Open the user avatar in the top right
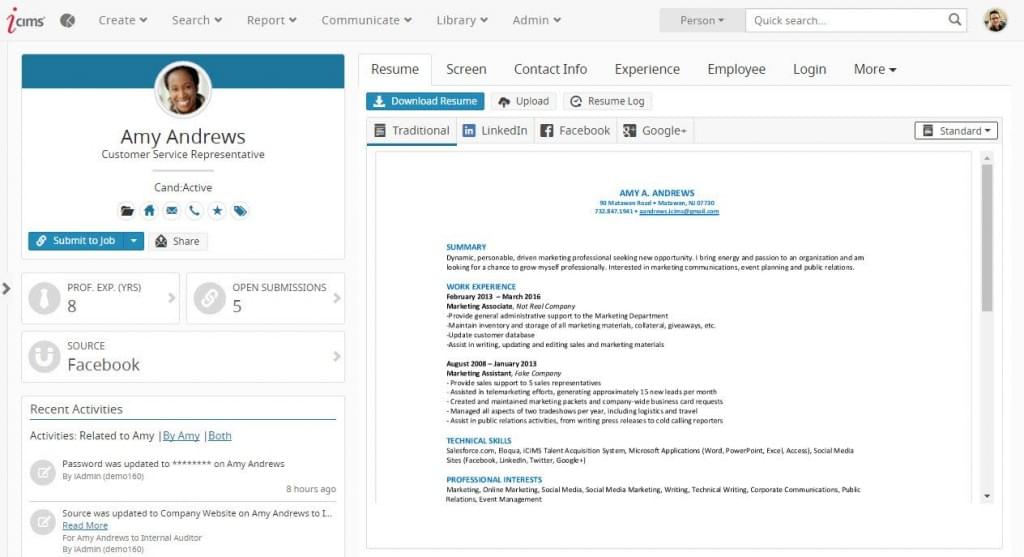 coord(995,20)
